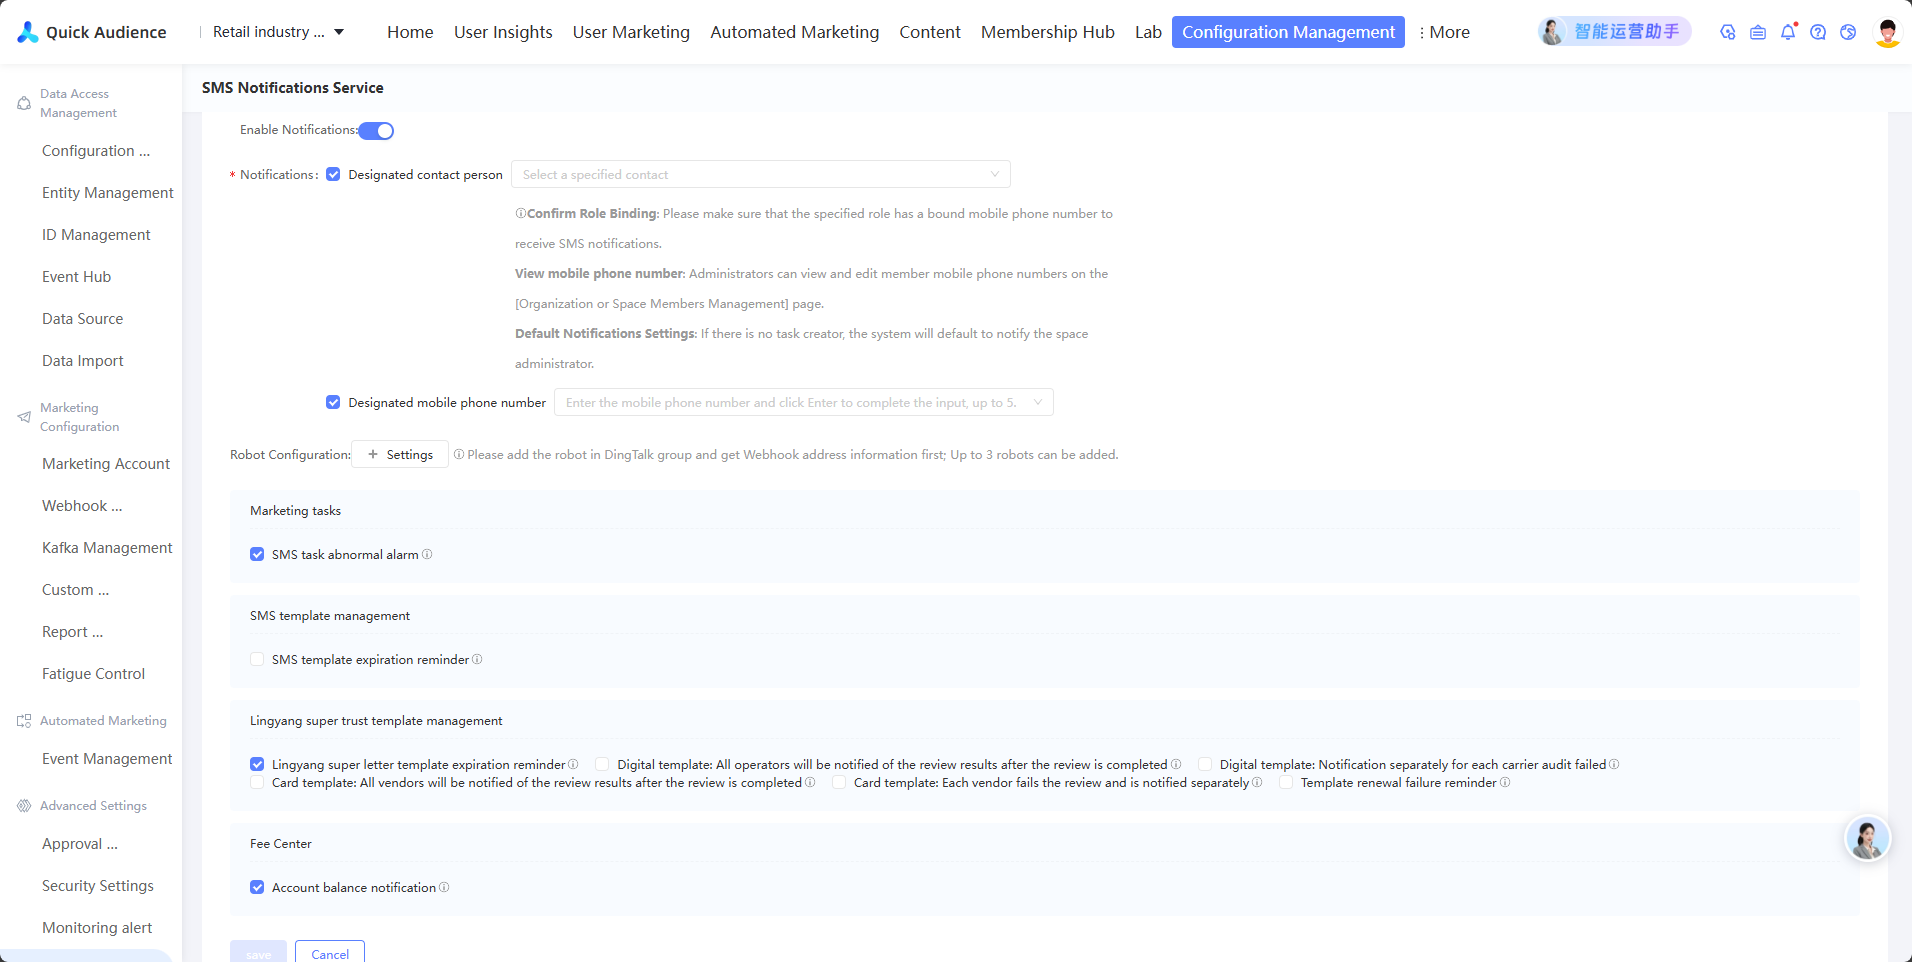
Task: Check SMS template expiration reminder checkbox
Action: pos(257,659)
